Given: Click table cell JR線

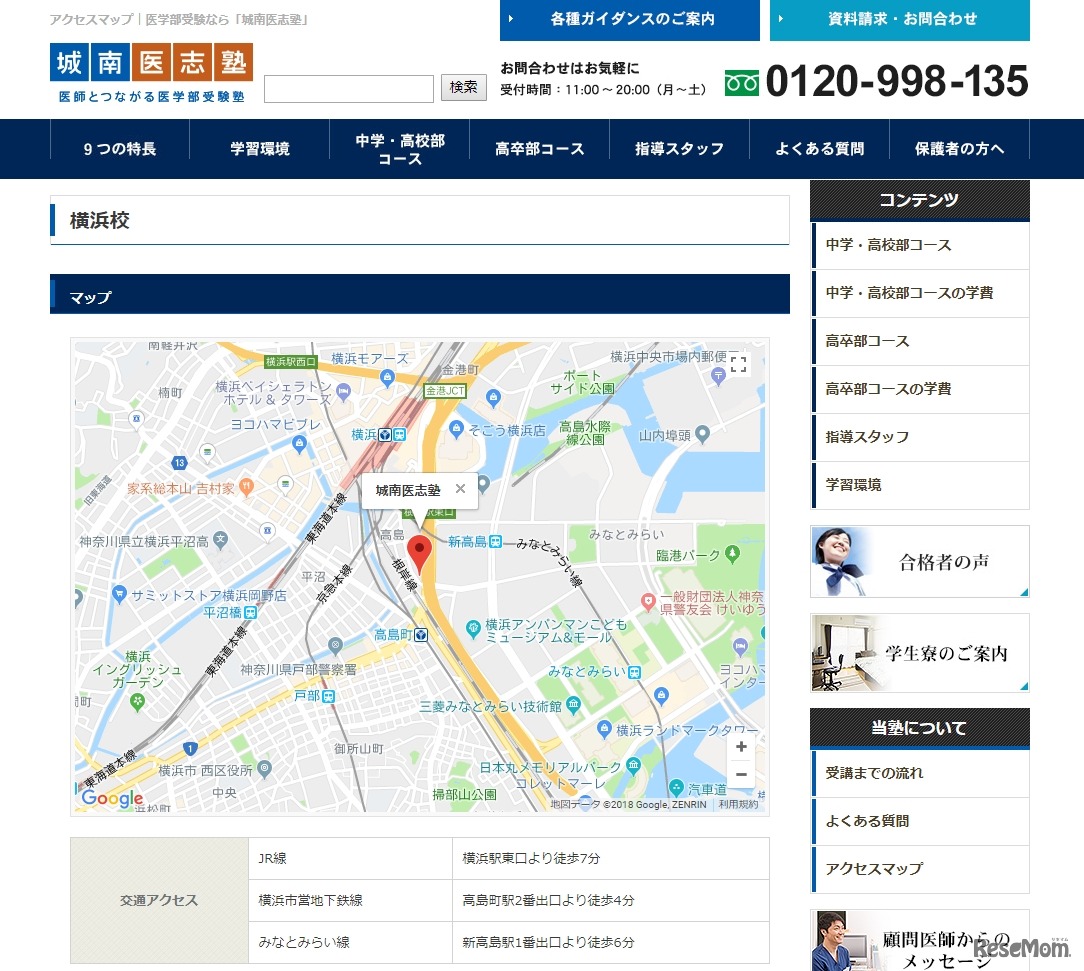Looking at the screenshot, I should pos(351,858).
